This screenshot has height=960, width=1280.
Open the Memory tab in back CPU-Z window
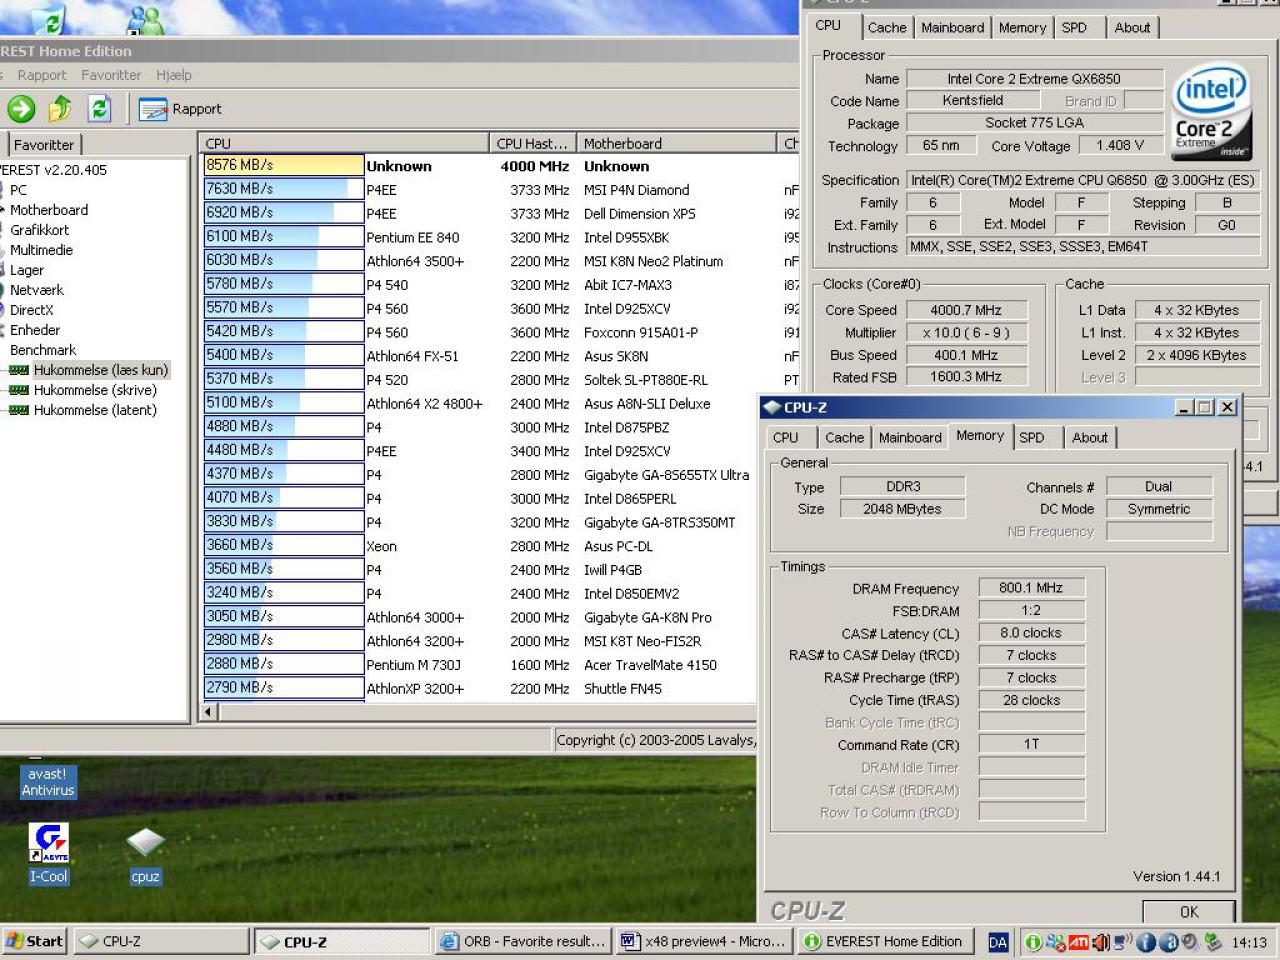1022,28
